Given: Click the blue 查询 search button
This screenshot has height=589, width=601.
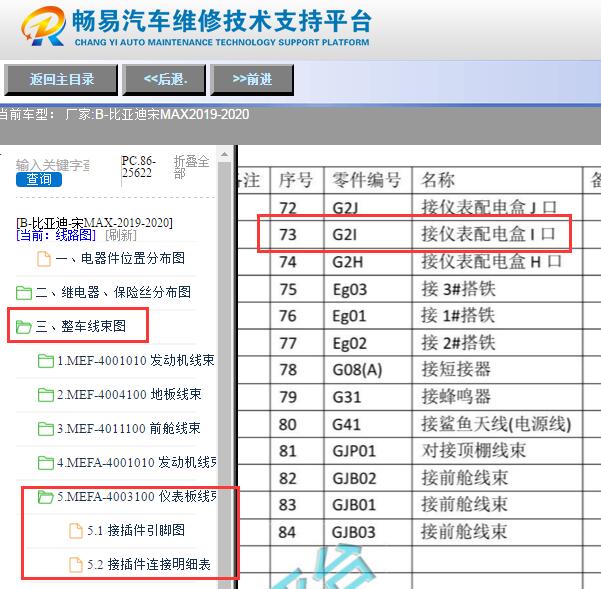Looking at the screenshot, I should pyautogui.click(x=39, y=179).
